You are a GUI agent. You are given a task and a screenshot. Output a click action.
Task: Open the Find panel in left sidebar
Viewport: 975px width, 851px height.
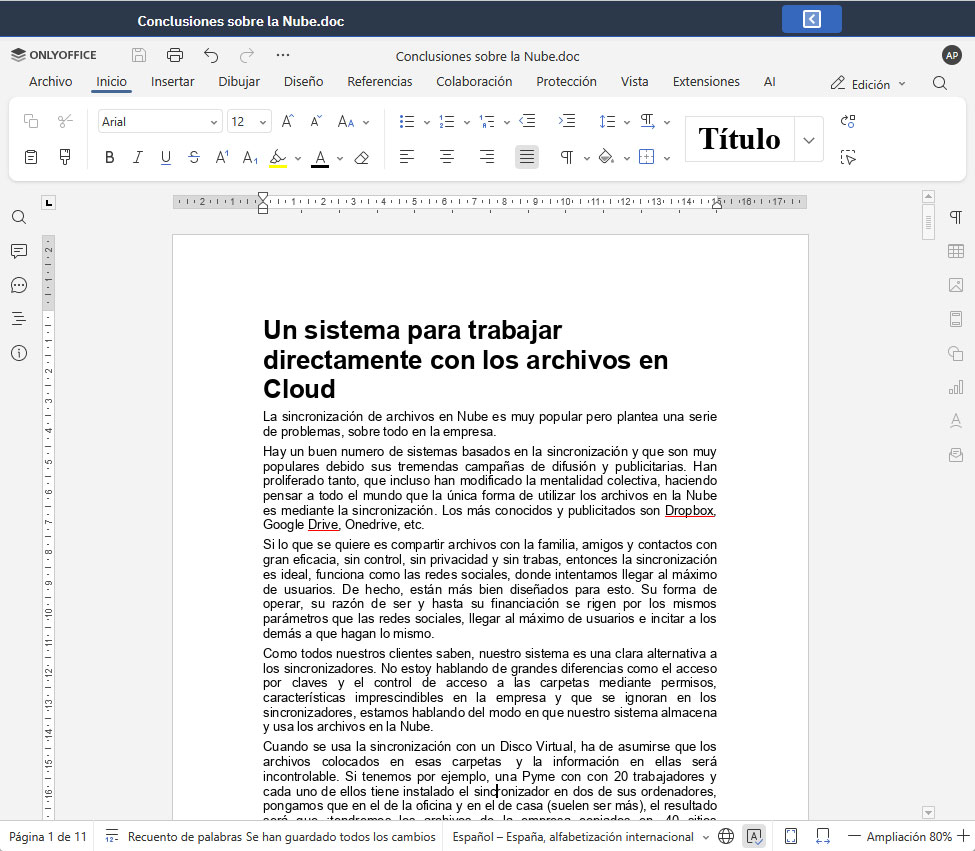coord(19,217)
